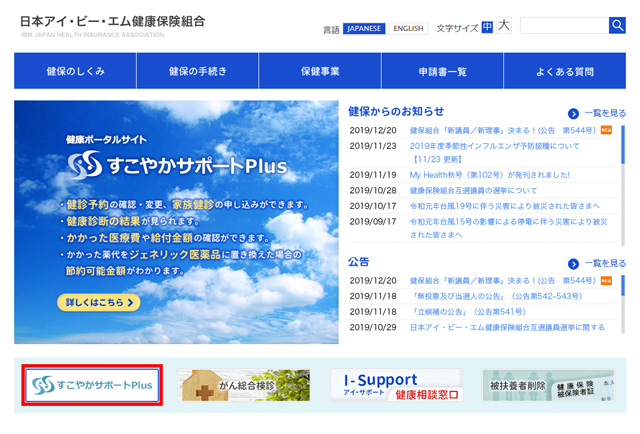Open the 2019/10/29 互選議員選挙に関する notice
The height and width of the screenshot is (434, 640).
(x=507, y=327)
